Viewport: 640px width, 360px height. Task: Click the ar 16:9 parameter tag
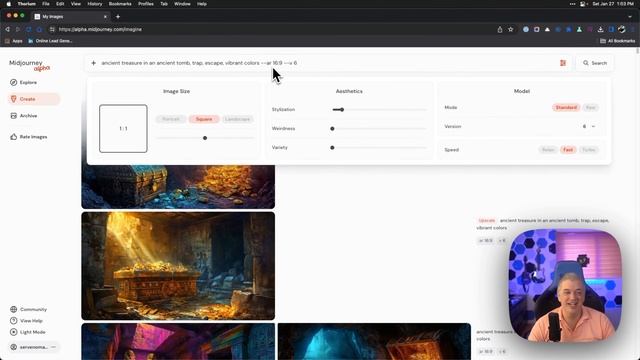(x=485, y=241)
